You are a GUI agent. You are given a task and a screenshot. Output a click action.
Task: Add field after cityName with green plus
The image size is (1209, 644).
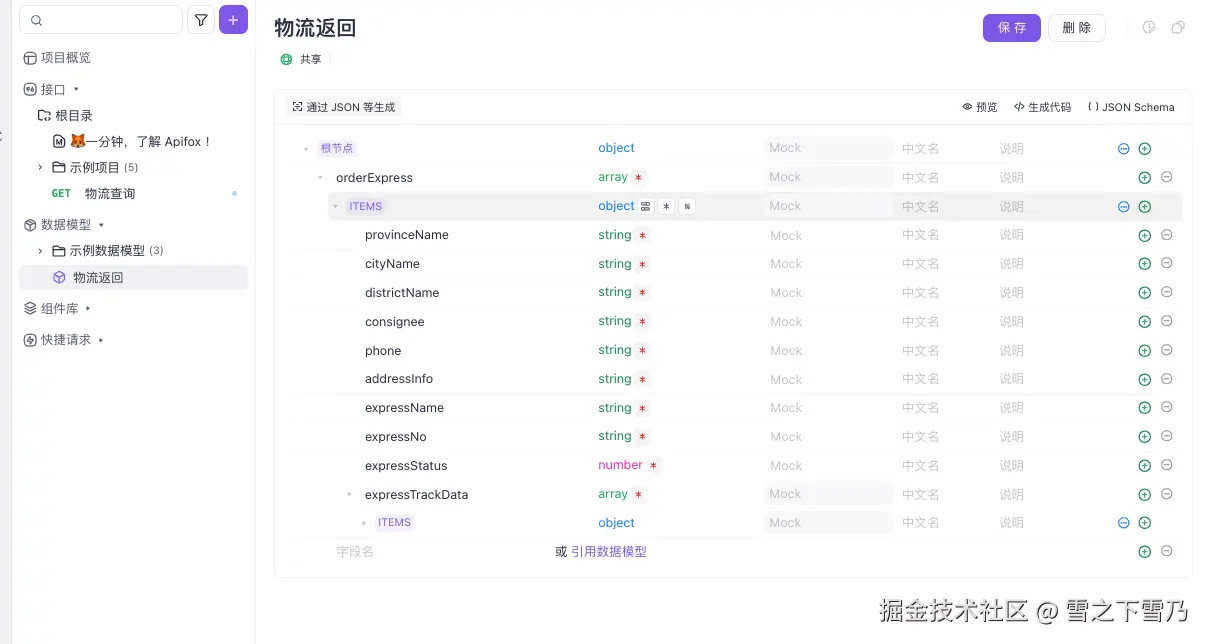coord(1145,264)
